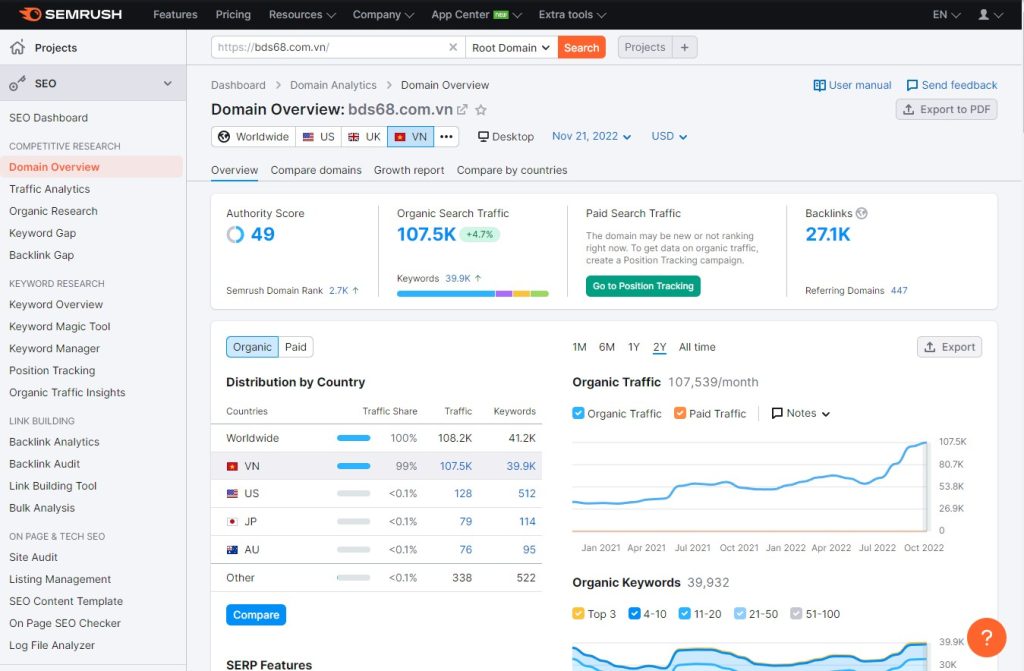The width and height of the screenshot is (1024, 671).
Task: Click Go to Position Tracking button
Action: coord(643,286)
